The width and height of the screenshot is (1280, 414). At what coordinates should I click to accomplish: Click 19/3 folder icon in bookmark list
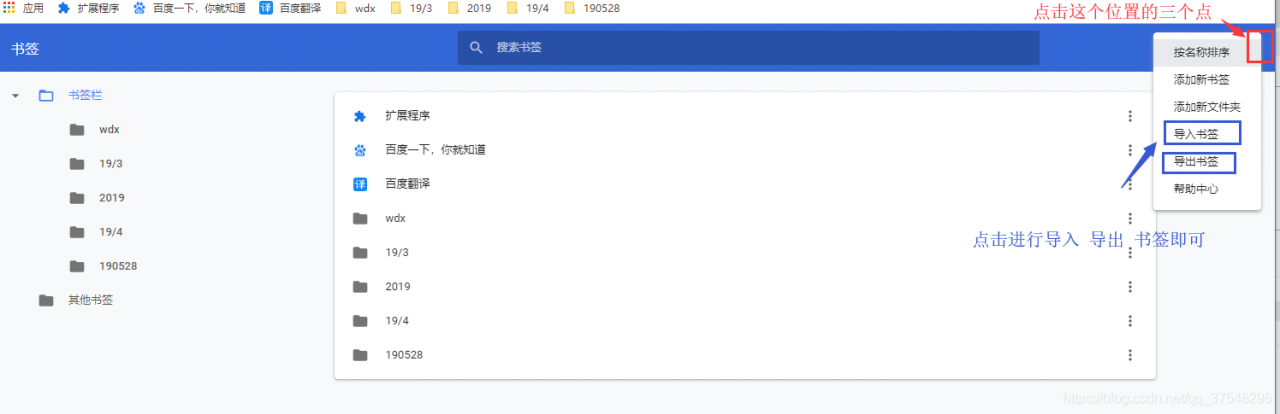click(x=360, y=252)
